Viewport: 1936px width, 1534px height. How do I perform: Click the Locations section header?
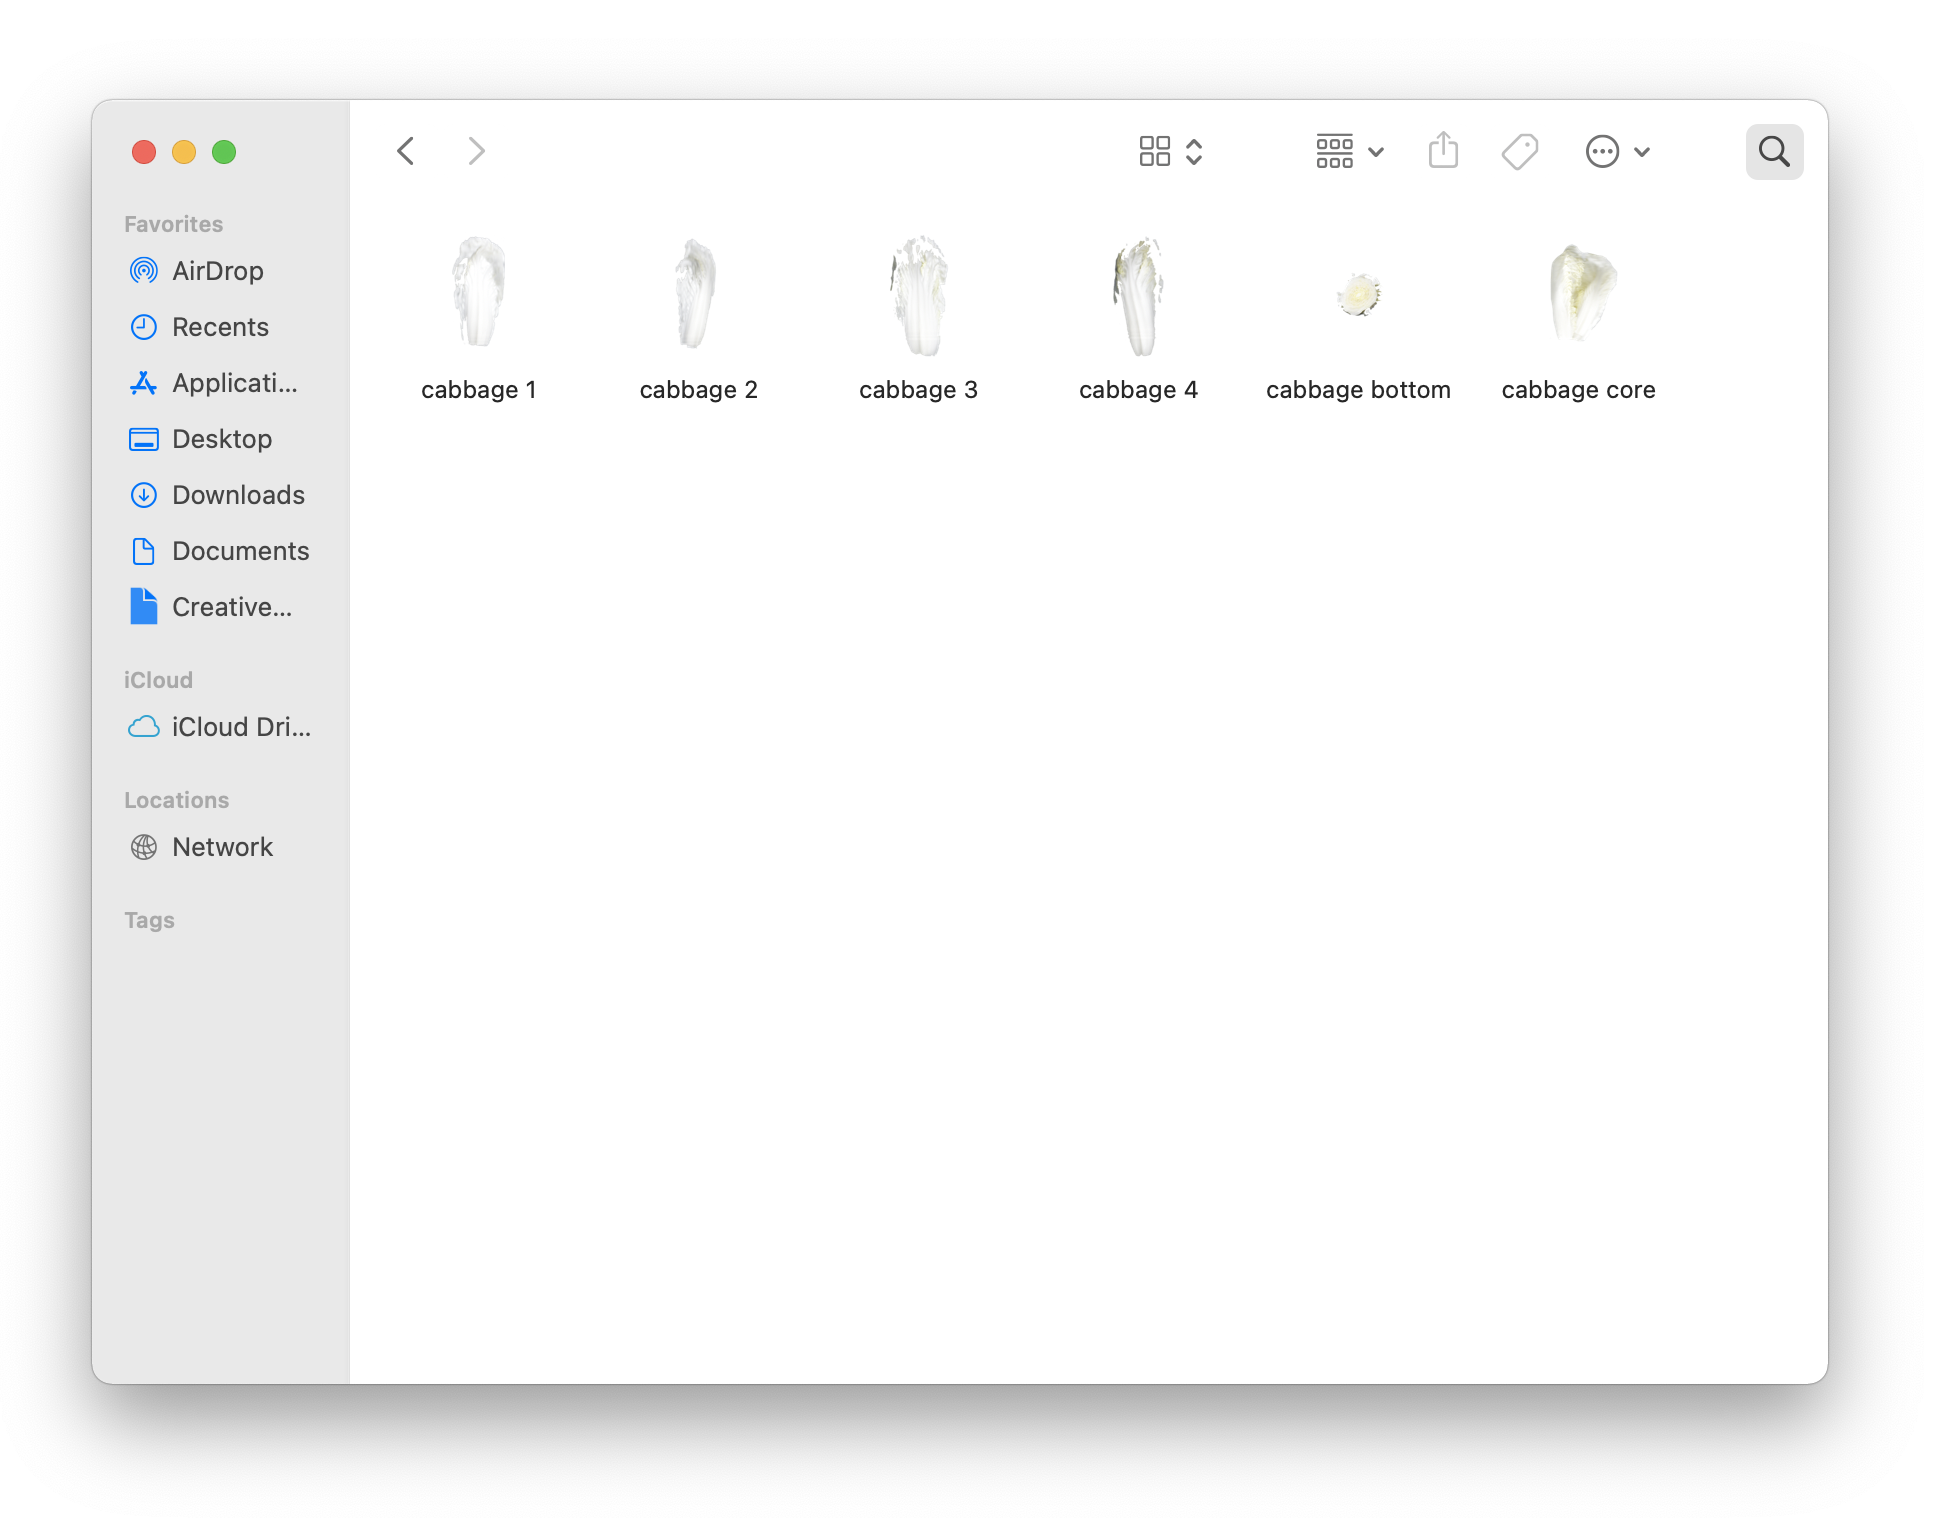(177, 800)
